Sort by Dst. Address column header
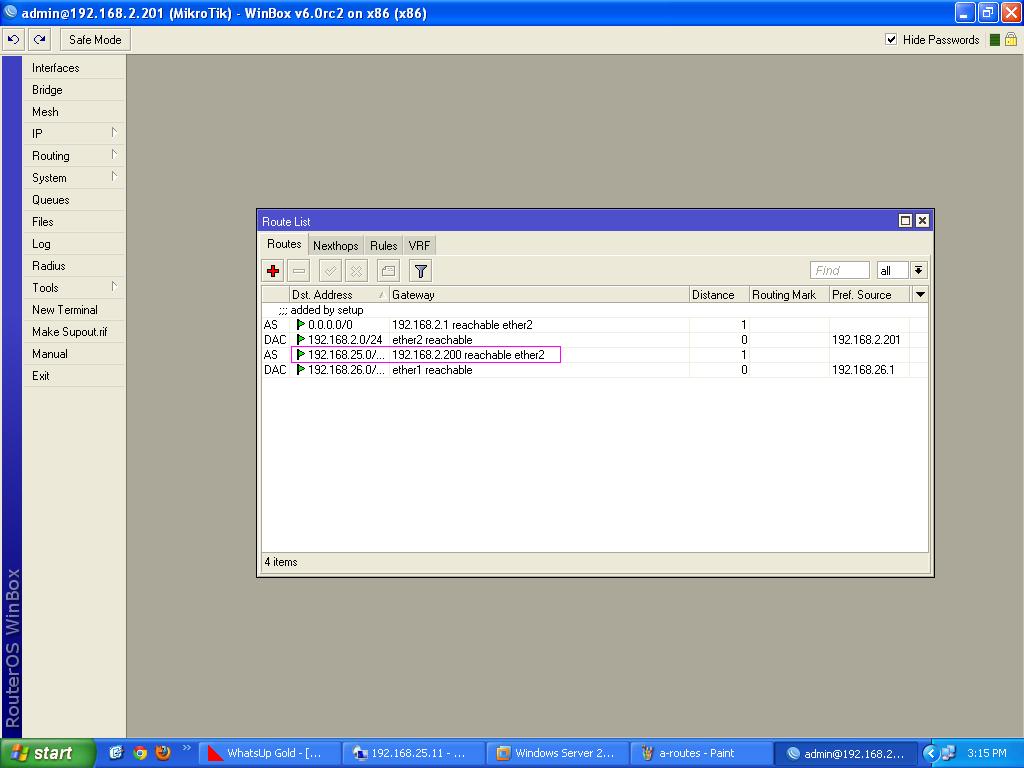This screenshot has height=768, width=1024. click(x=339, y=295)
